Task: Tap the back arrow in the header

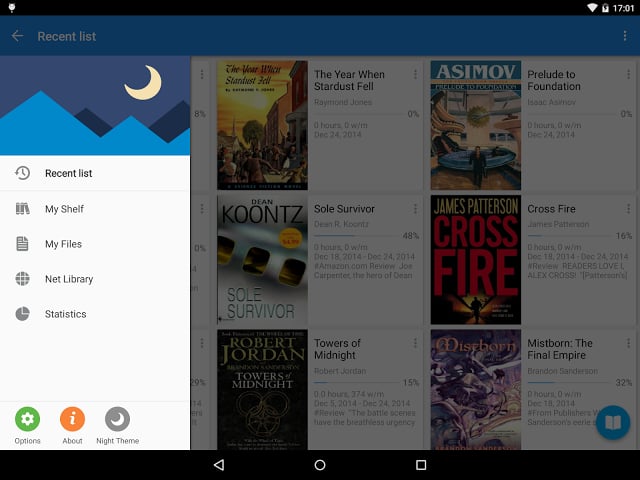Action: pyautogui.click(x=17, y=37)
